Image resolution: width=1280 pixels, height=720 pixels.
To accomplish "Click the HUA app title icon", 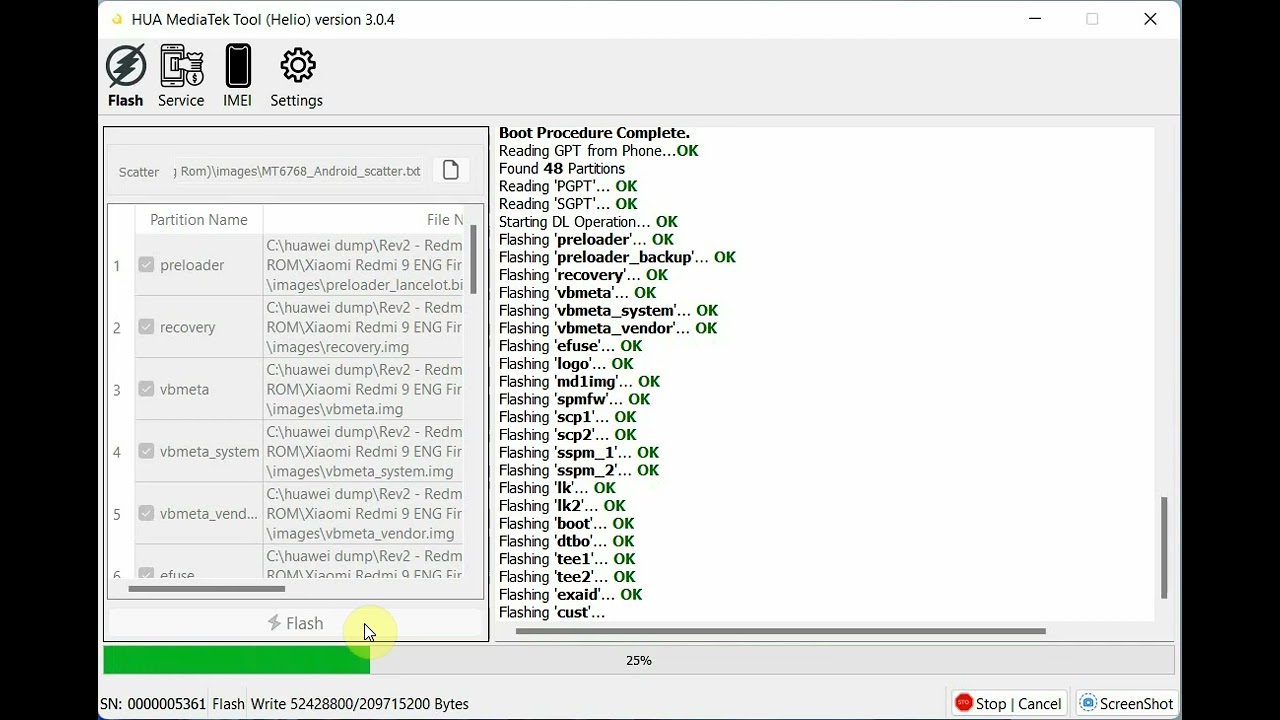I will [x=117, y=19].
